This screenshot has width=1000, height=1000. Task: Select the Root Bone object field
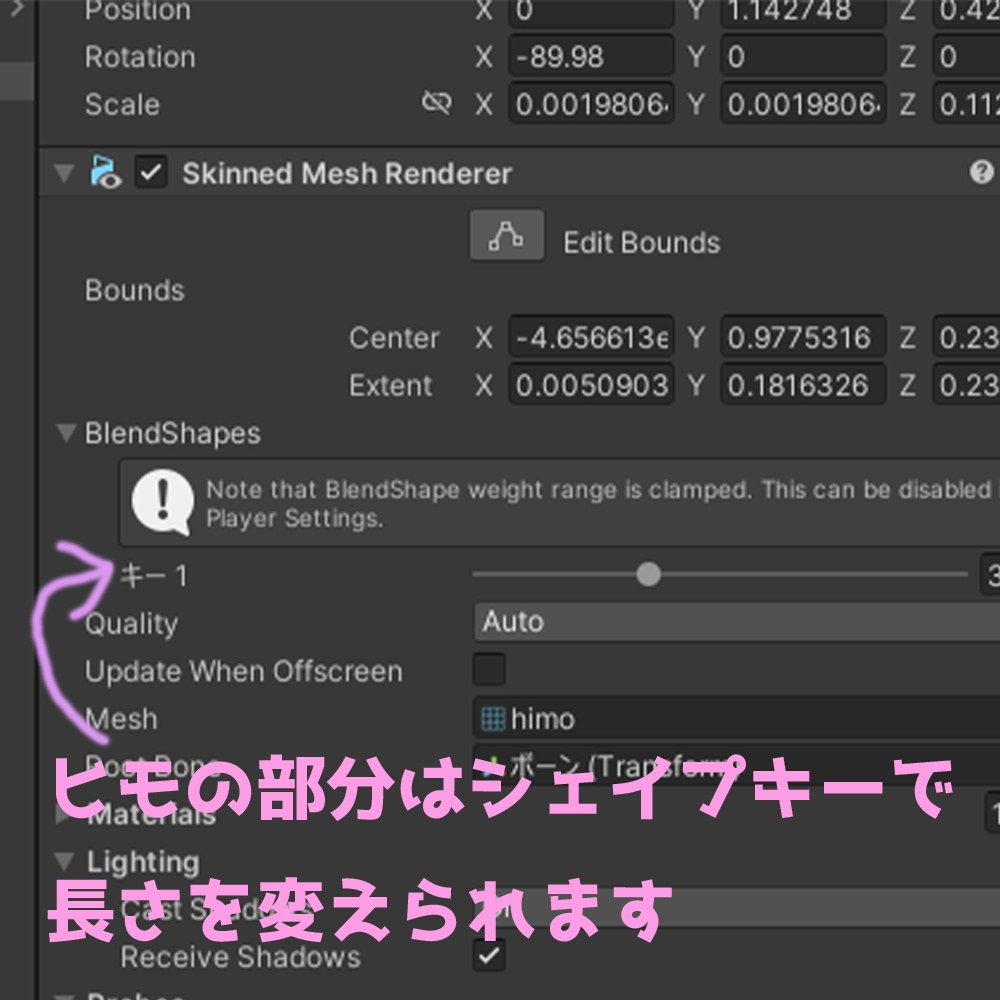coord(700,765)
